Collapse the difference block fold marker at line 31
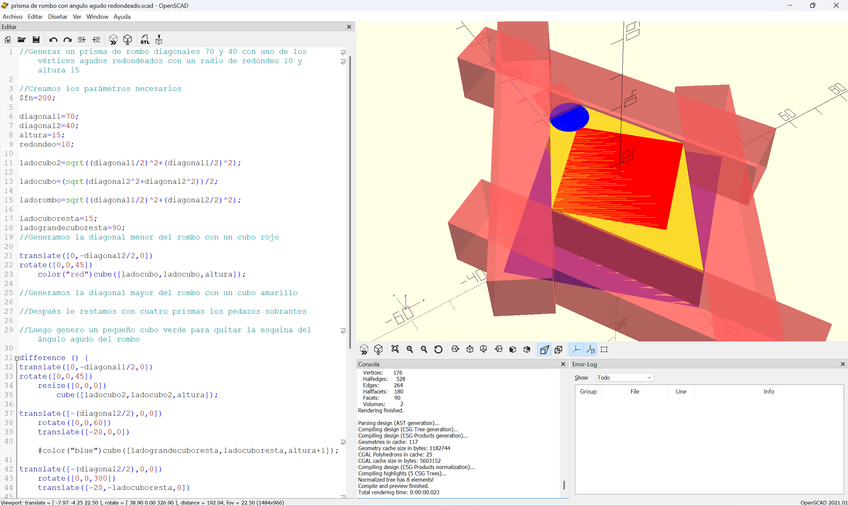The height and width of the screenshot is (506, 848). (17, 357)
